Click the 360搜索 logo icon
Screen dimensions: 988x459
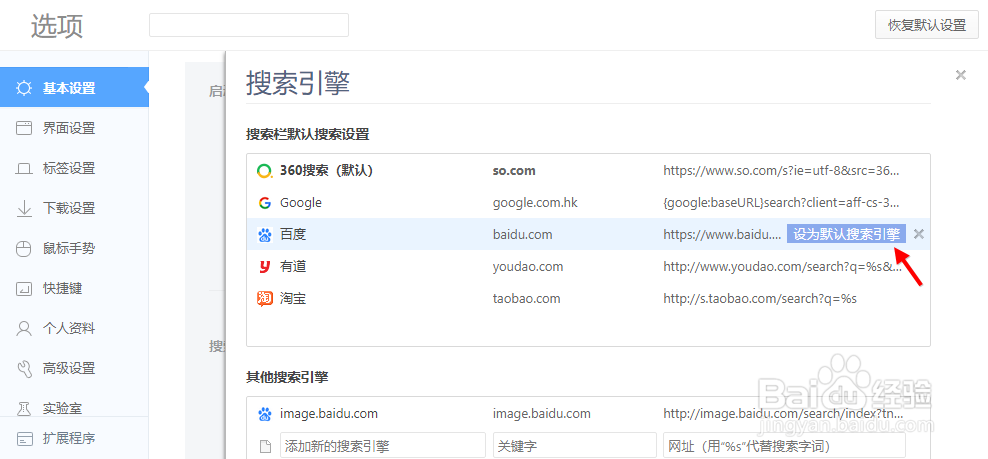[x=265, y=171]
